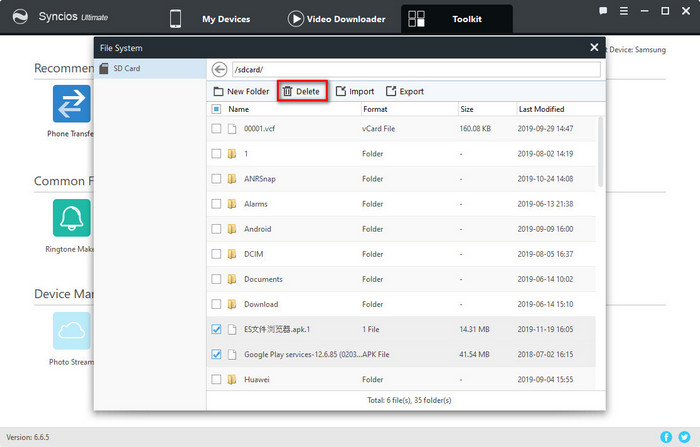This screenshot has height=447, width=700.
Task: Check the Alarms folder checkbox
Action: (216, 204)
